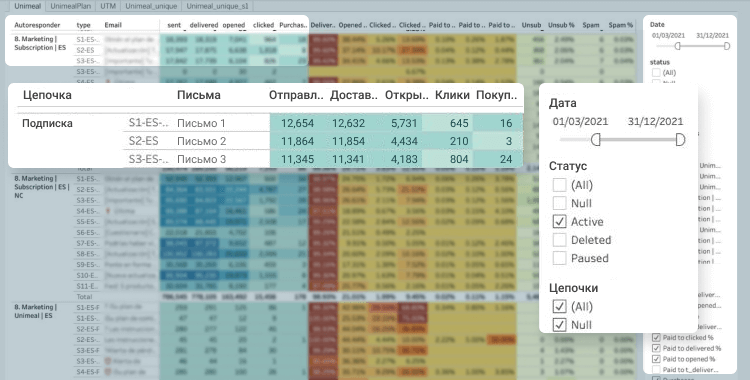Click the Письма column header
Viewport: 750px width, 380px height.
[199, 95]
